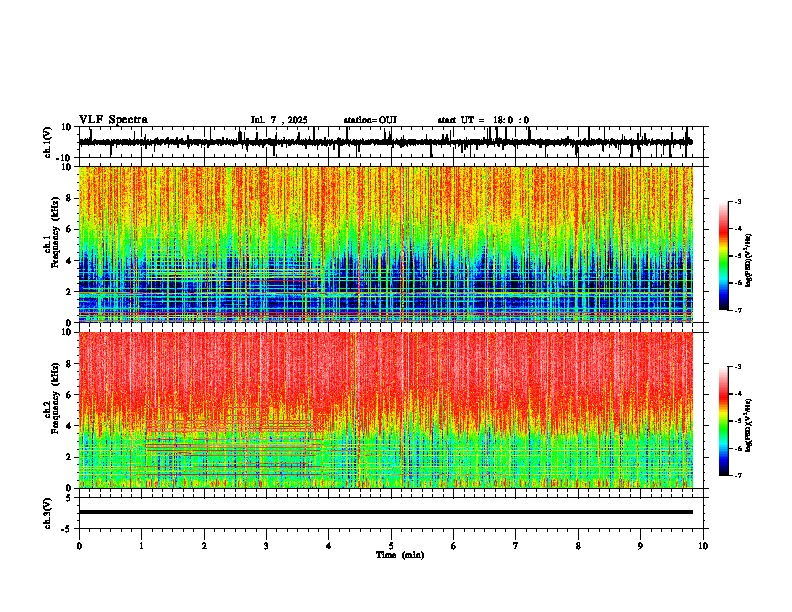Click the "ch.2 Frequency (kHz)" axis label
This screenshot has width=792, height=612.
pyautogui.click(x=52, y=399)
